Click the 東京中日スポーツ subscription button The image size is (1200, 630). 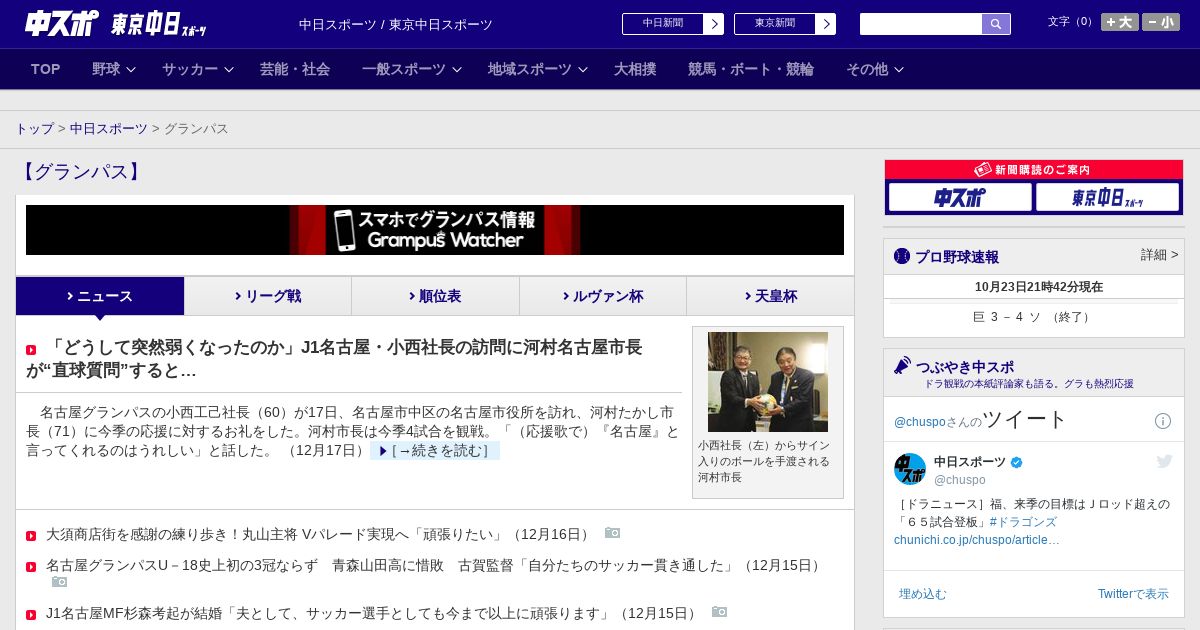click(1107, 197)
